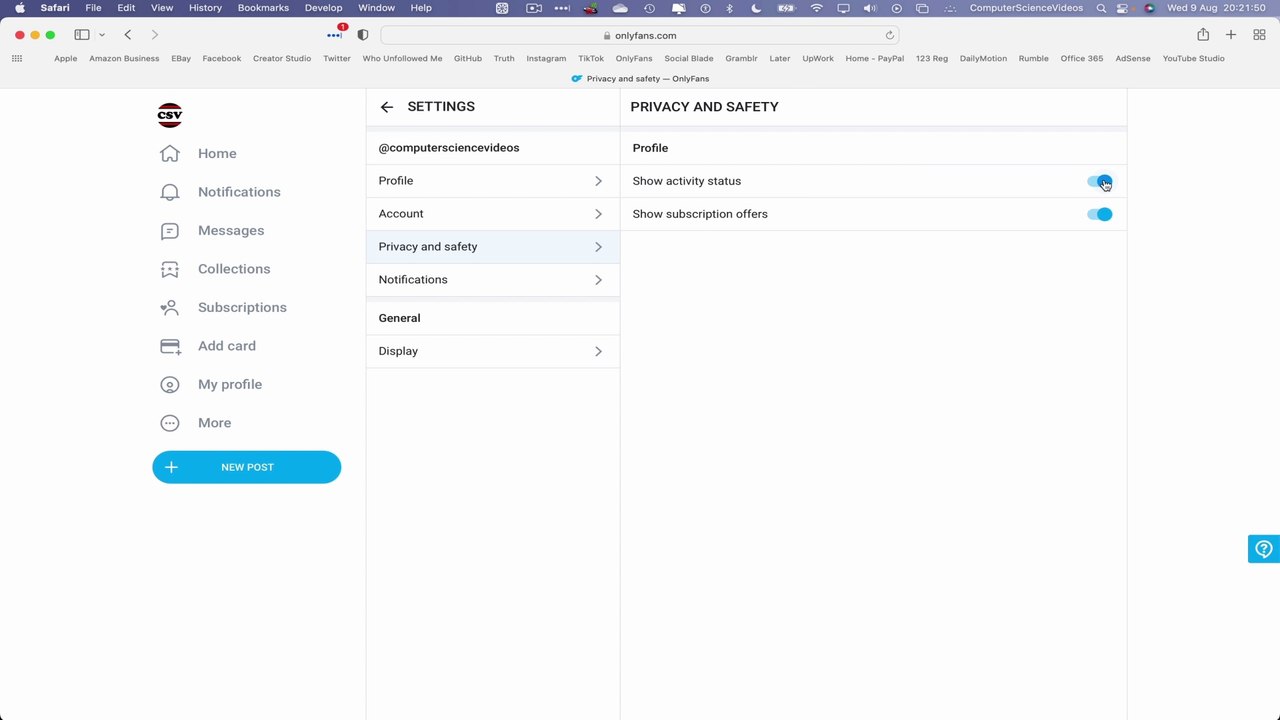Click the battery status icon
This screenshot has width=1280, height=720.
(787, 8)
